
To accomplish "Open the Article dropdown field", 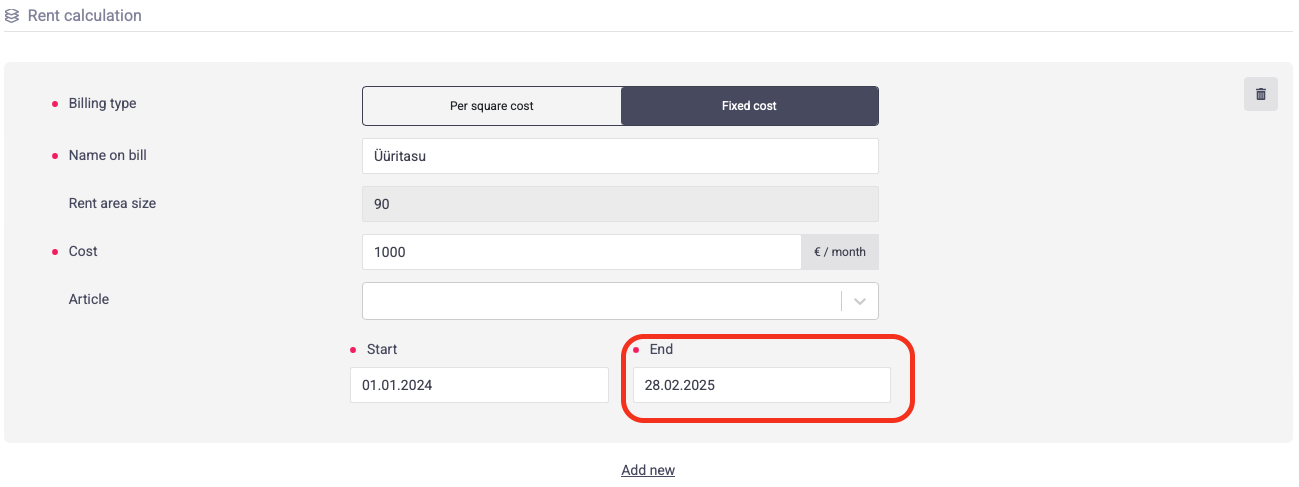I will [x=600, y=300].
